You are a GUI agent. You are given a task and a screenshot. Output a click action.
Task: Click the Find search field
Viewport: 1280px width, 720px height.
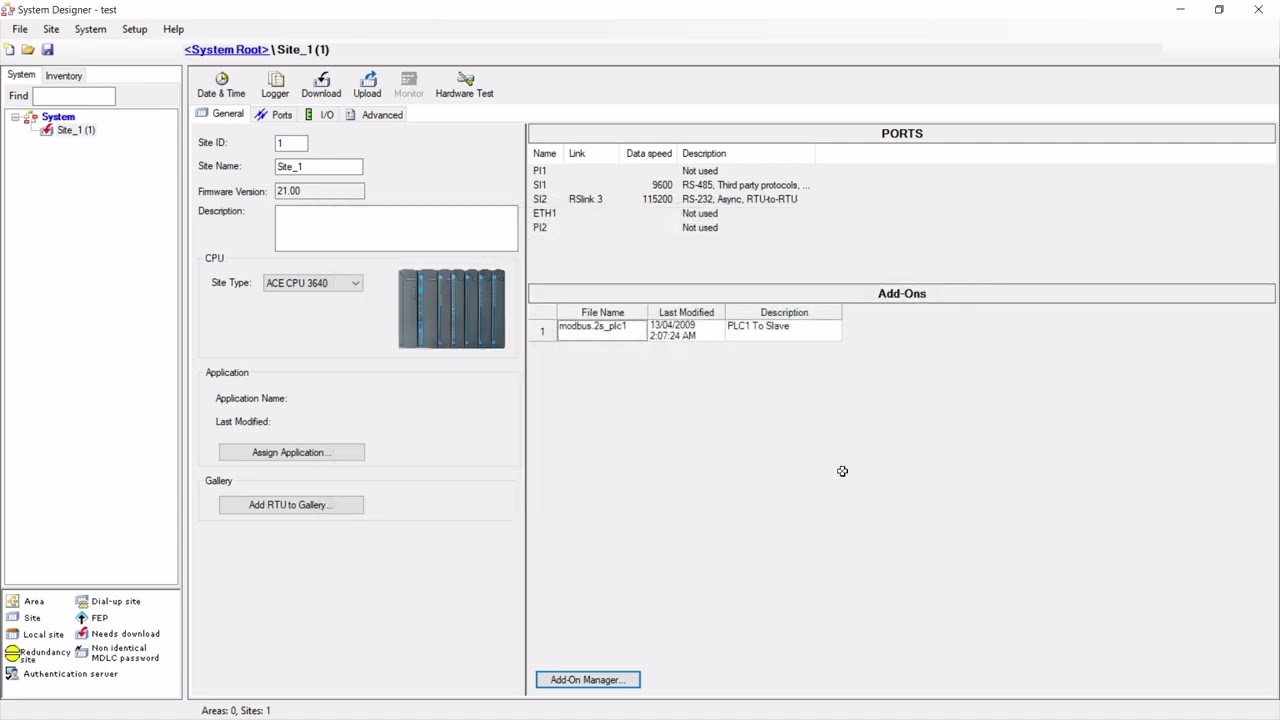[74, 96]
